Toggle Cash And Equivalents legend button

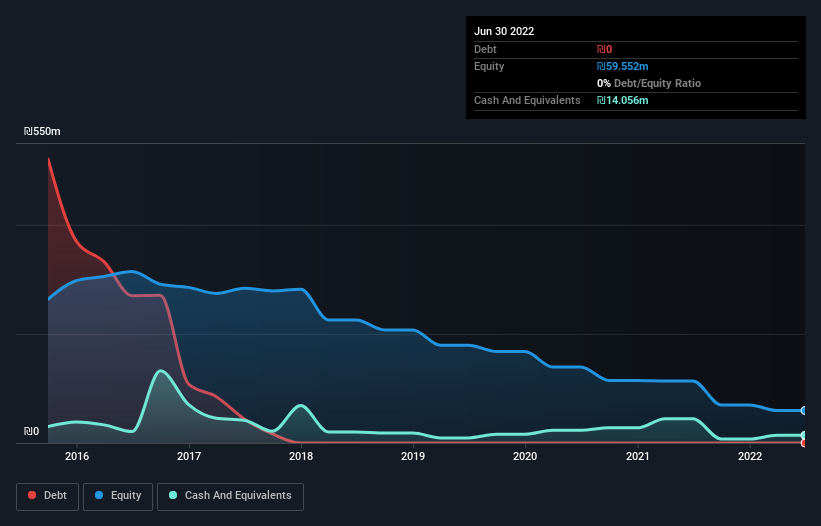coord(230,496)
